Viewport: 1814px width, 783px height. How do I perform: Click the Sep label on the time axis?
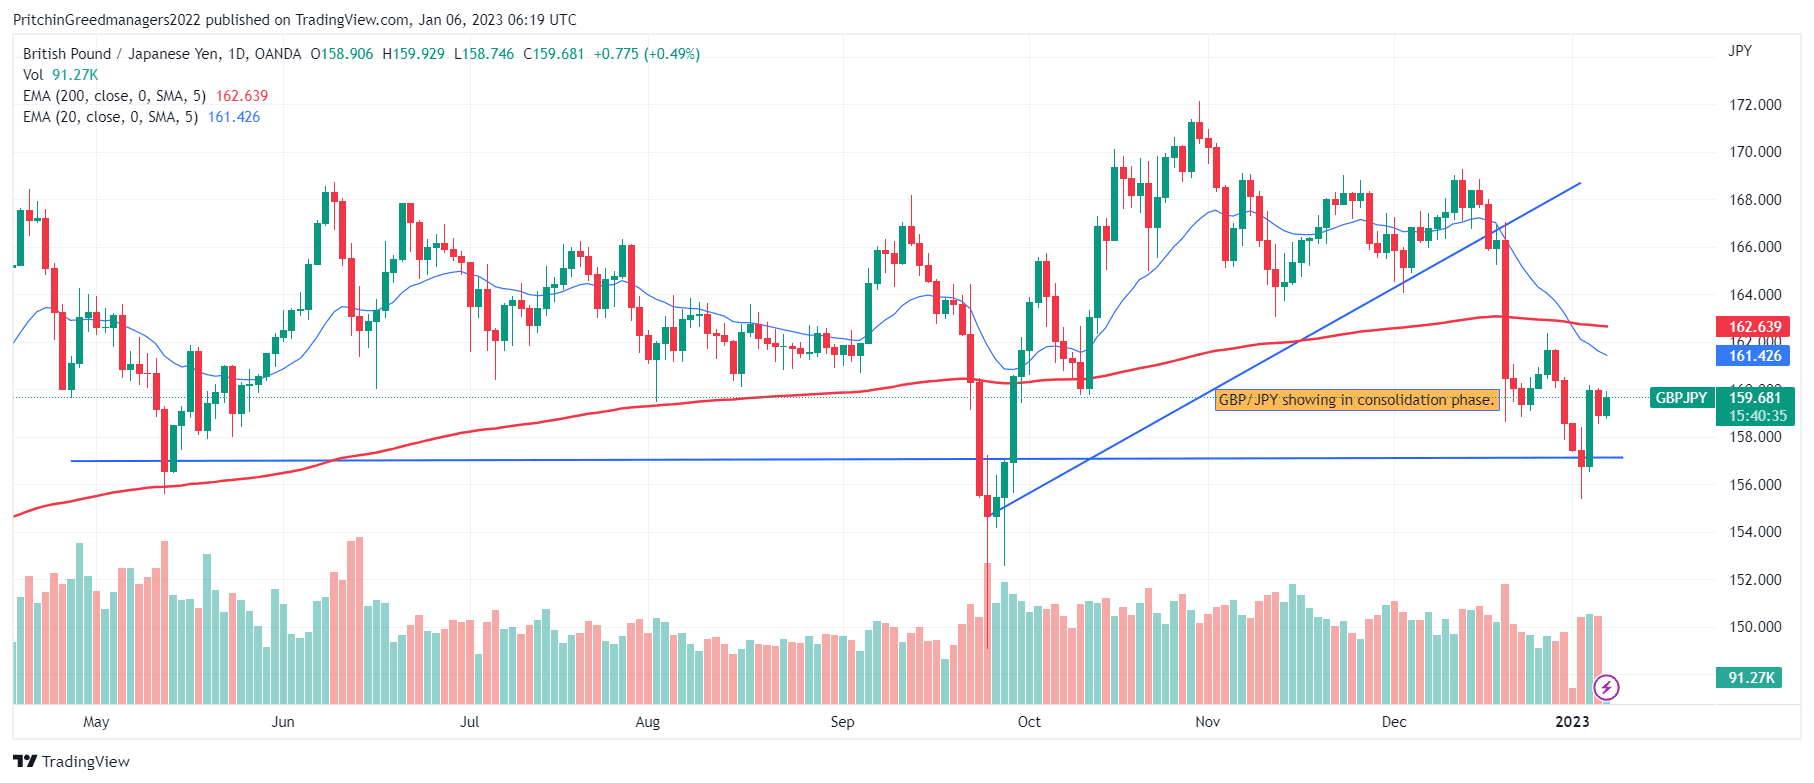842,722
